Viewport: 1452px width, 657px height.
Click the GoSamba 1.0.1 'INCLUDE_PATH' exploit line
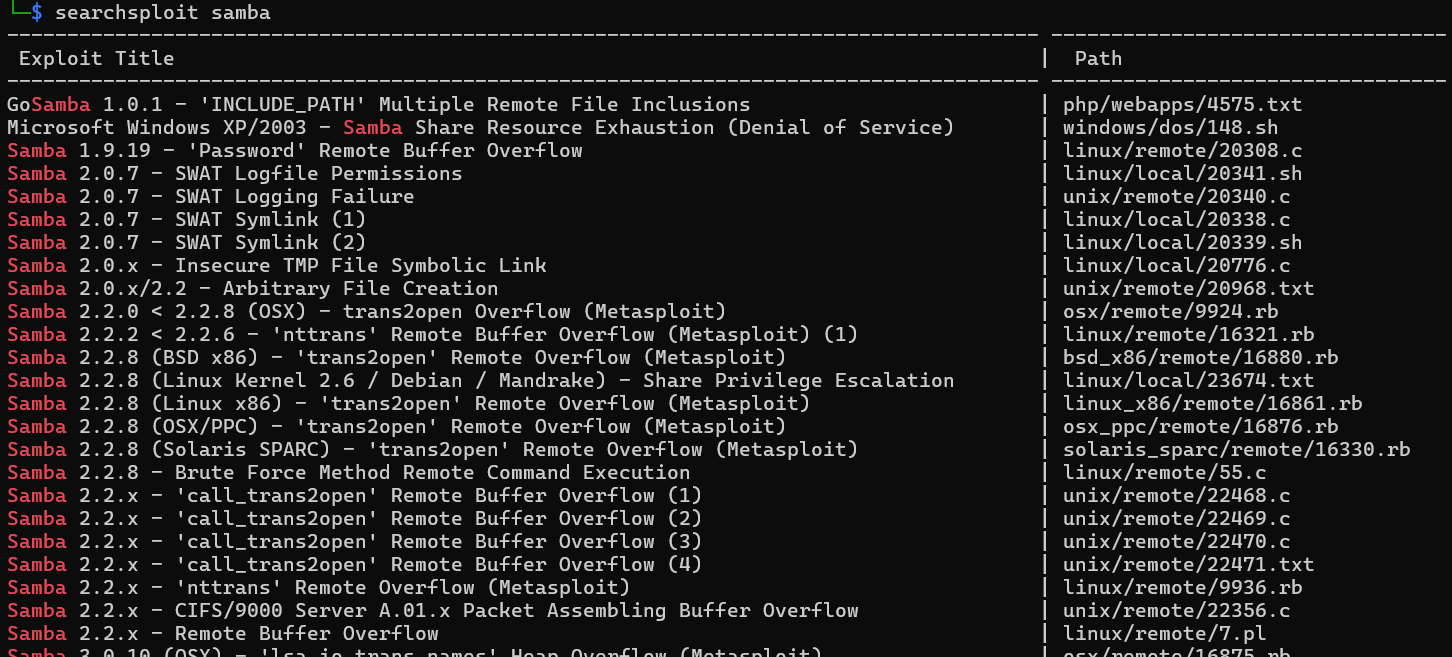point(378,105)
